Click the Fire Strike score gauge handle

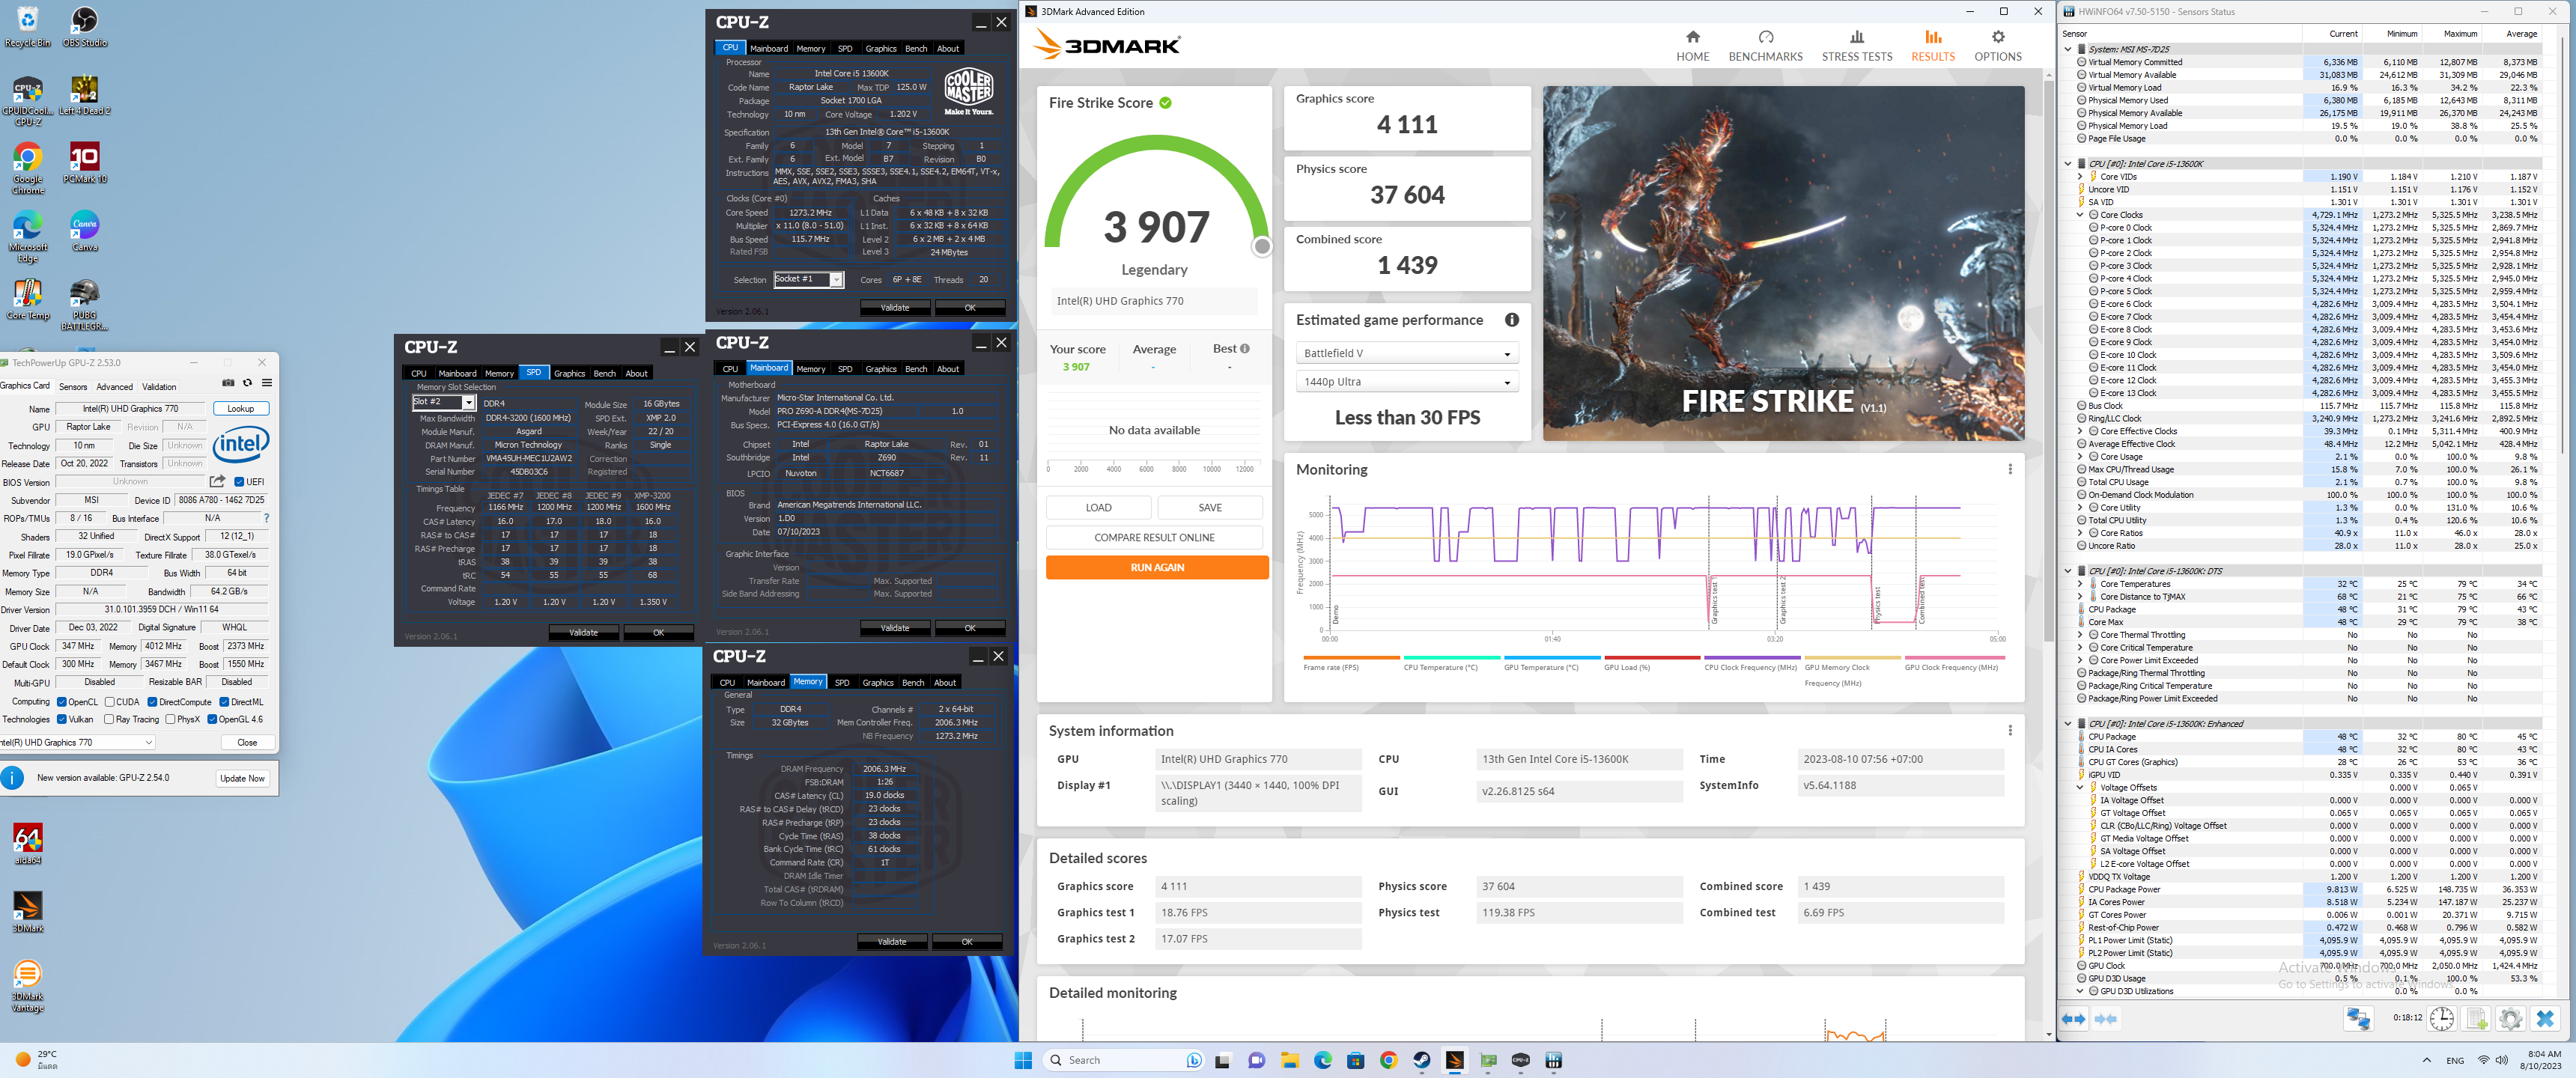(x=1261, y=246)
